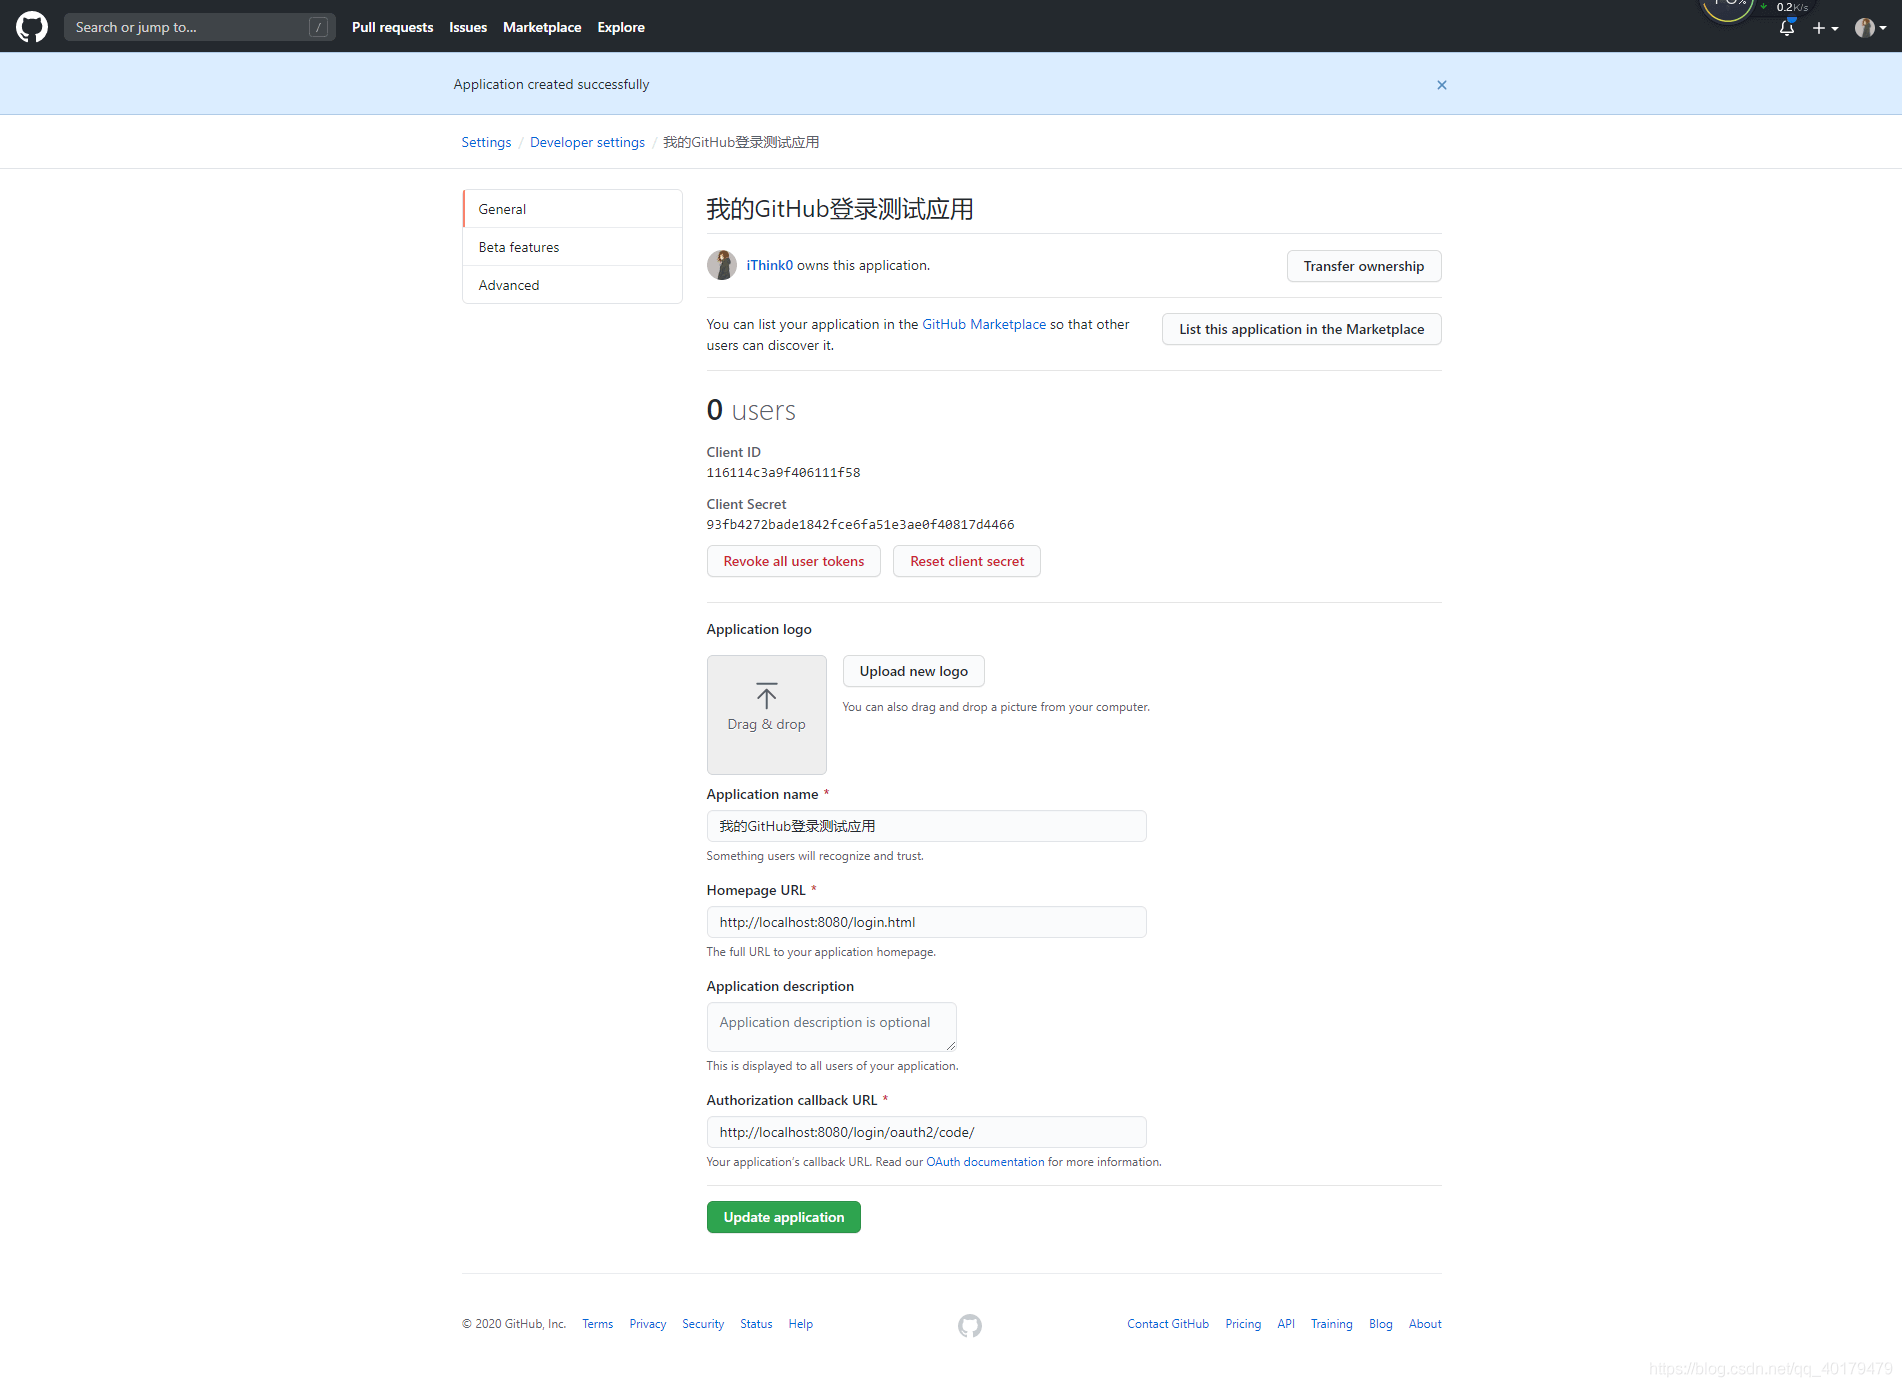The image size is (1902, 1387).
Task: Switch to the Advanced tab
Action: (573, 285)
